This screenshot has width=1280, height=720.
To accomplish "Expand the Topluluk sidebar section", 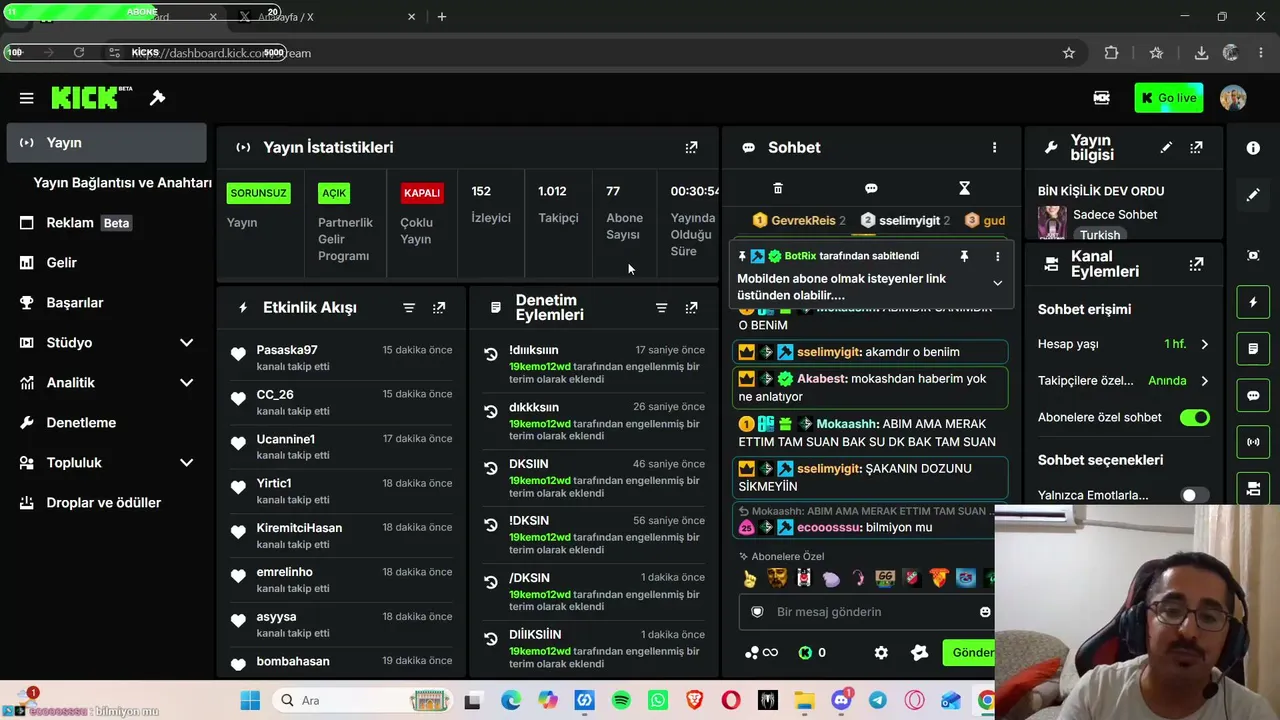I will [x=186, y=463].
